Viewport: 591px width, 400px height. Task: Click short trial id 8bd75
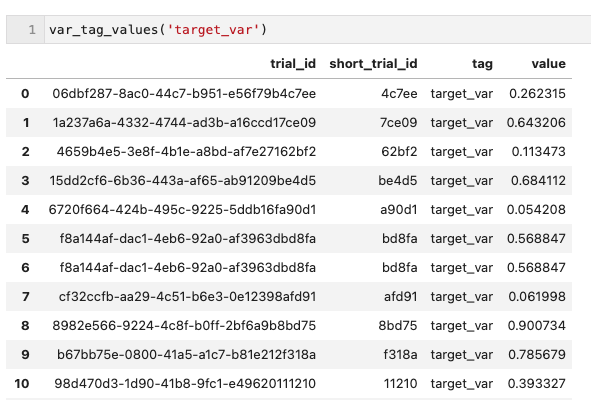pyautogui.click(x=398, y=326)
